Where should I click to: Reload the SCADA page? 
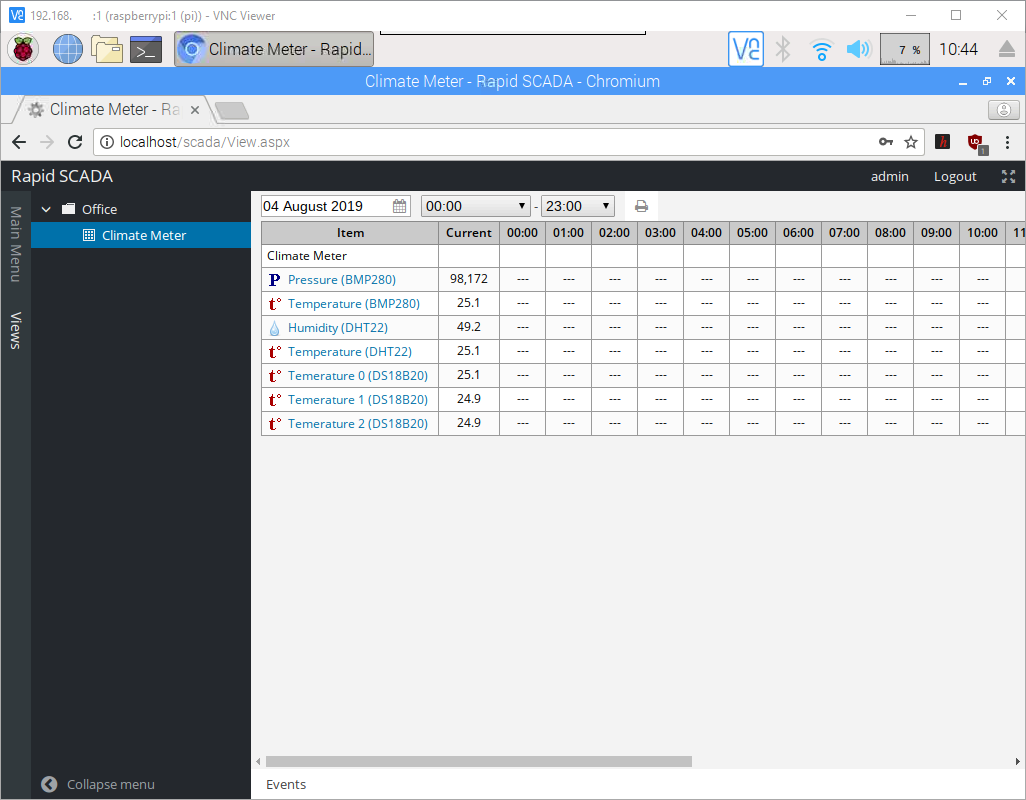(x=75, y=142)
